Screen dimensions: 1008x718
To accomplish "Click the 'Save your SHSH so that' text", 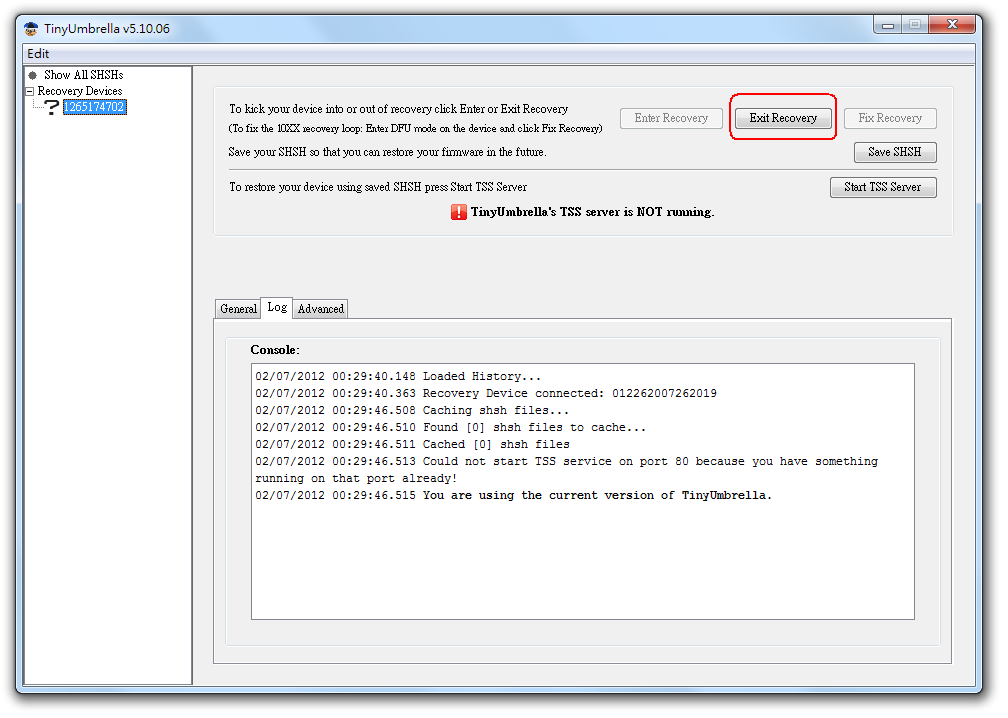I will (388, 152).
